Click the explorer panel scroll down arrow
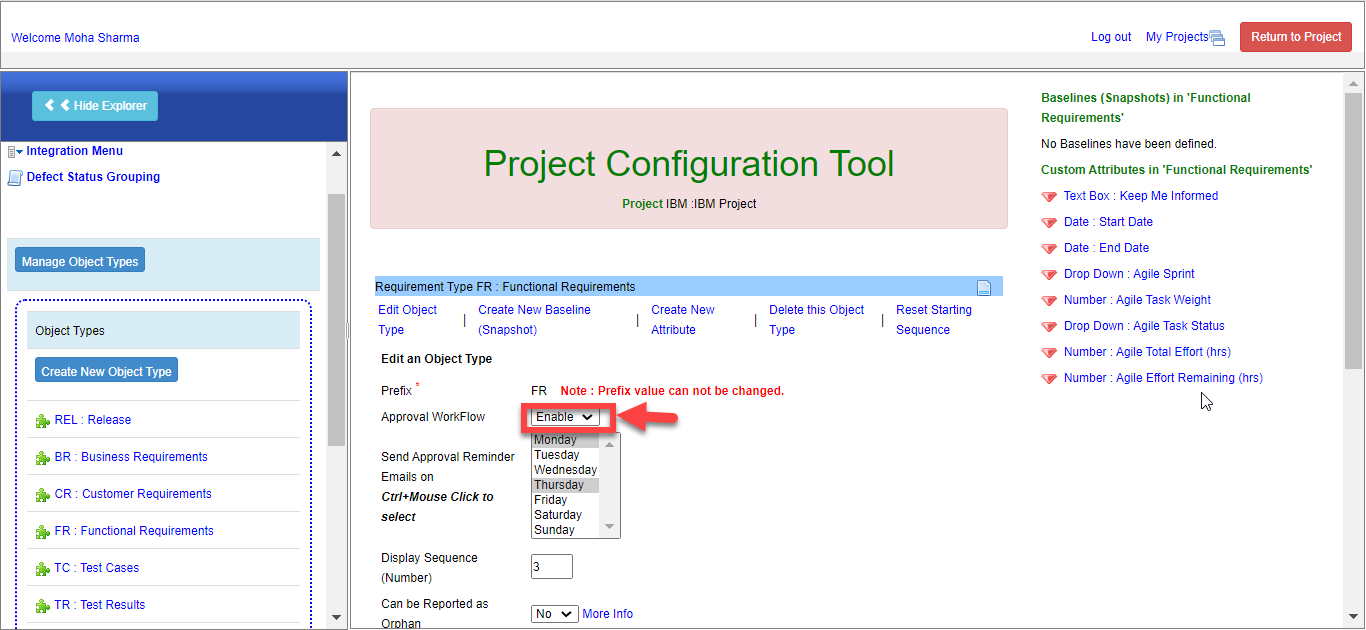1366x630 pixels. point(336,616)
